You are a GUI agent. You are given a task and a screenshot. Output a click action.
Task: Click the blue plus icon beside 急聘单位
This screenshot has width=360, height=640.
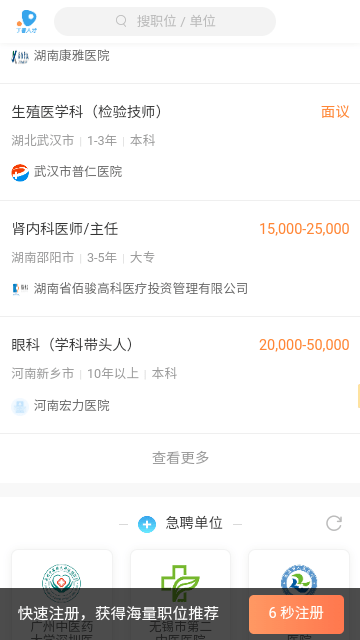coord(147,524)
